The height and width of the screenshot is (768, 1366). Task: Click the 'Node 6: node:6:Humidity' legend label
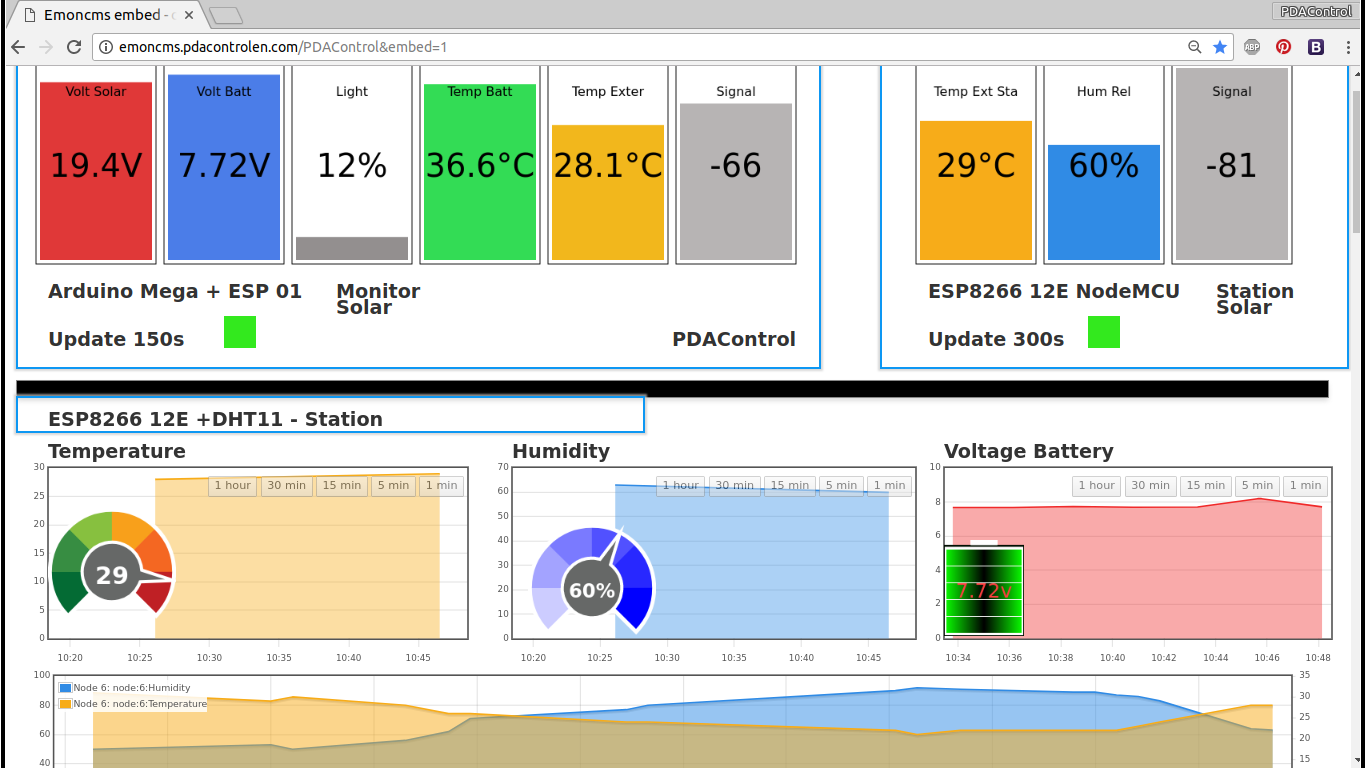[x=132, y=688]
